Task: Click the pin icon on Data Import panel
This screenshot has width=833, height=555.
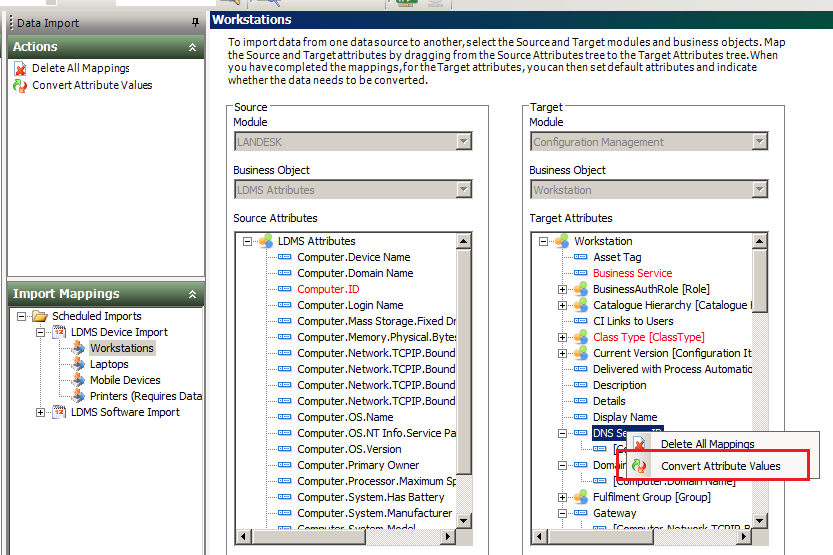Action: [195, 23]
